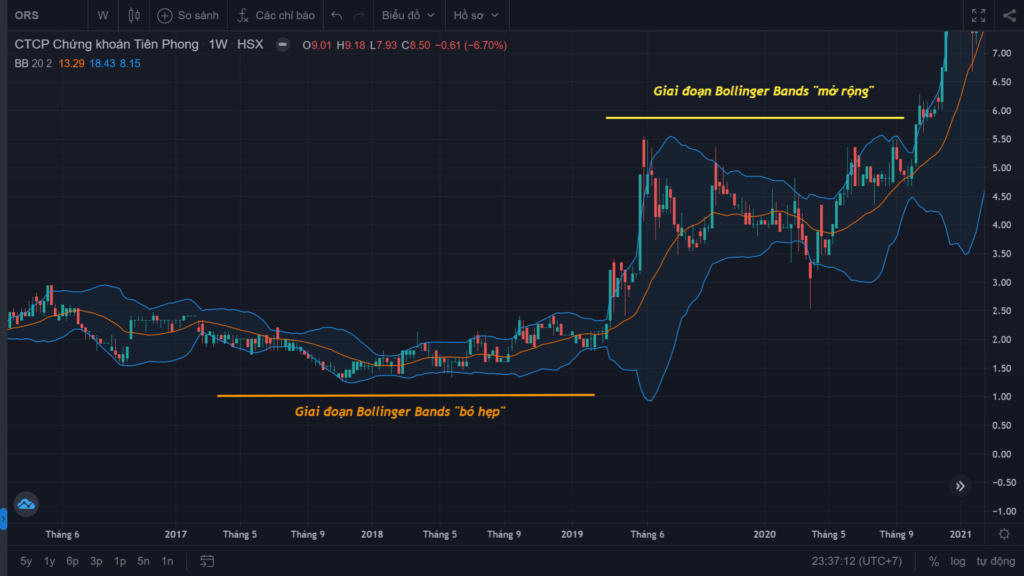Redo the chart action
1024x576 pixels.
click(x=359, y=15)
